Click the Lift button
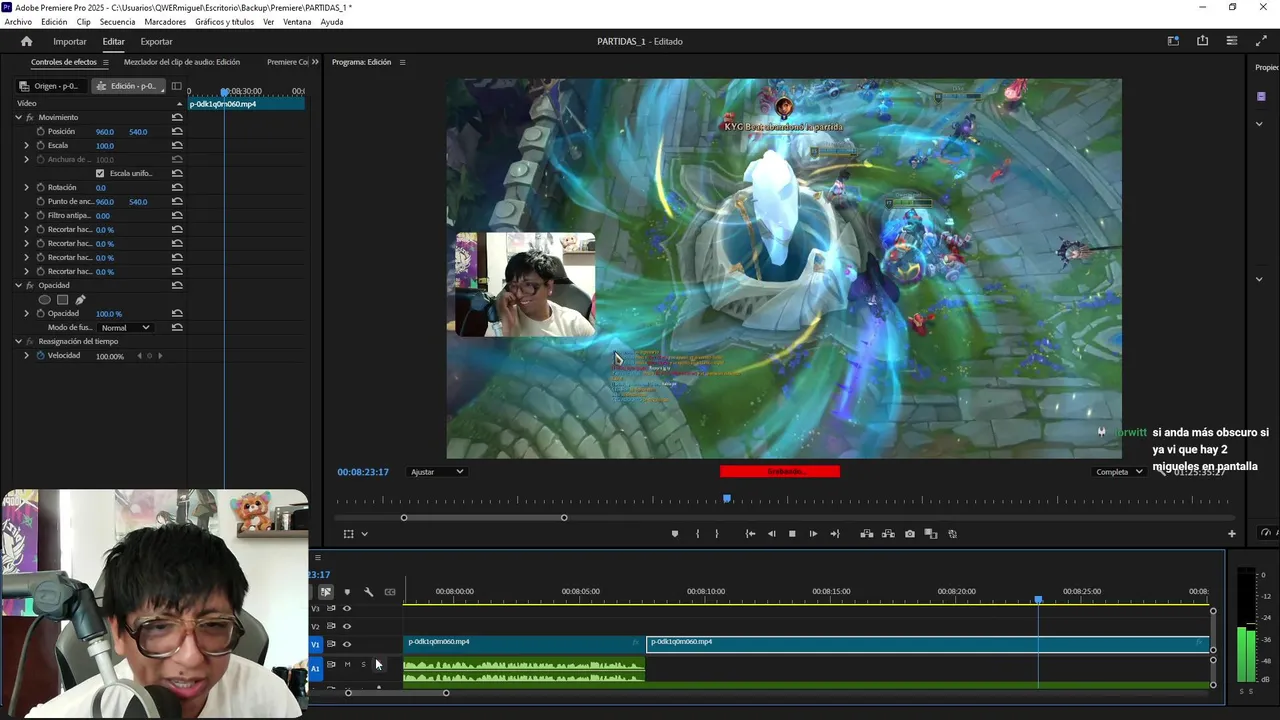The height and width of the screenshot is (720, 1280). (x=867, y=534)
